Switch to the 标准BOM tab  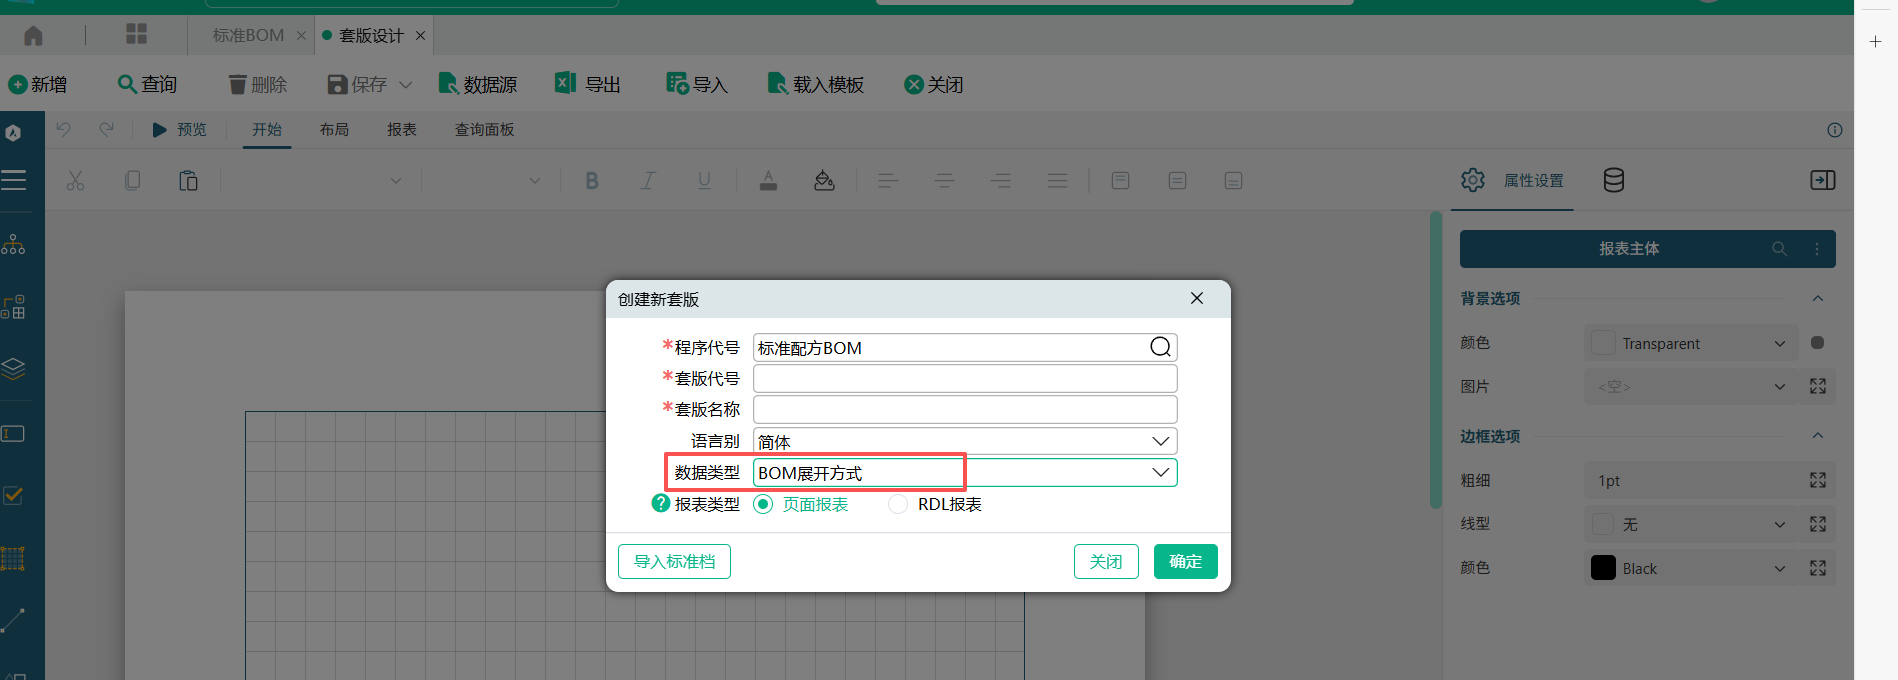click(x=248, y=36)
